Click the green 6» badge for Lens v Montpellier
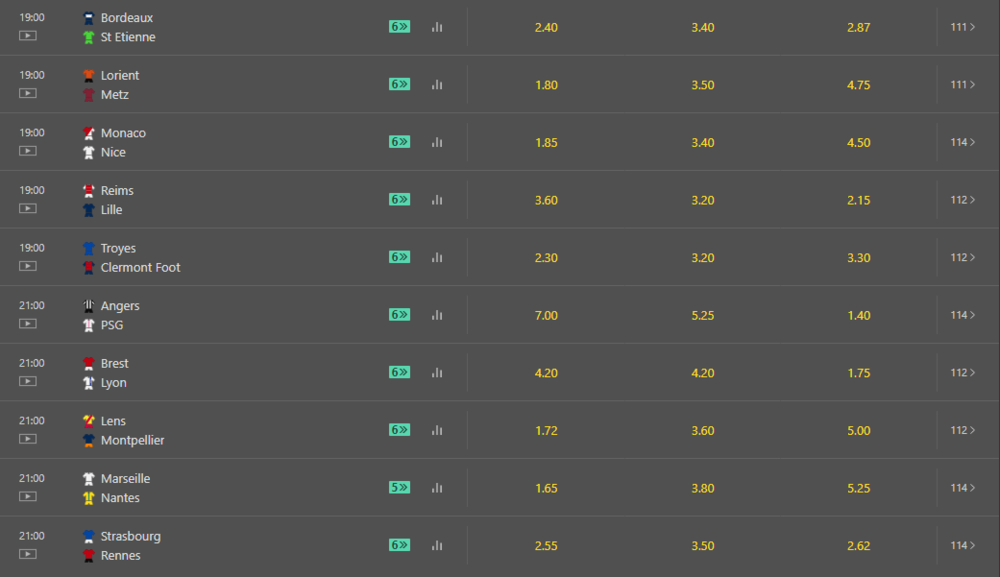This screenshot has height=577, width=1000. (x=400, y=430)
